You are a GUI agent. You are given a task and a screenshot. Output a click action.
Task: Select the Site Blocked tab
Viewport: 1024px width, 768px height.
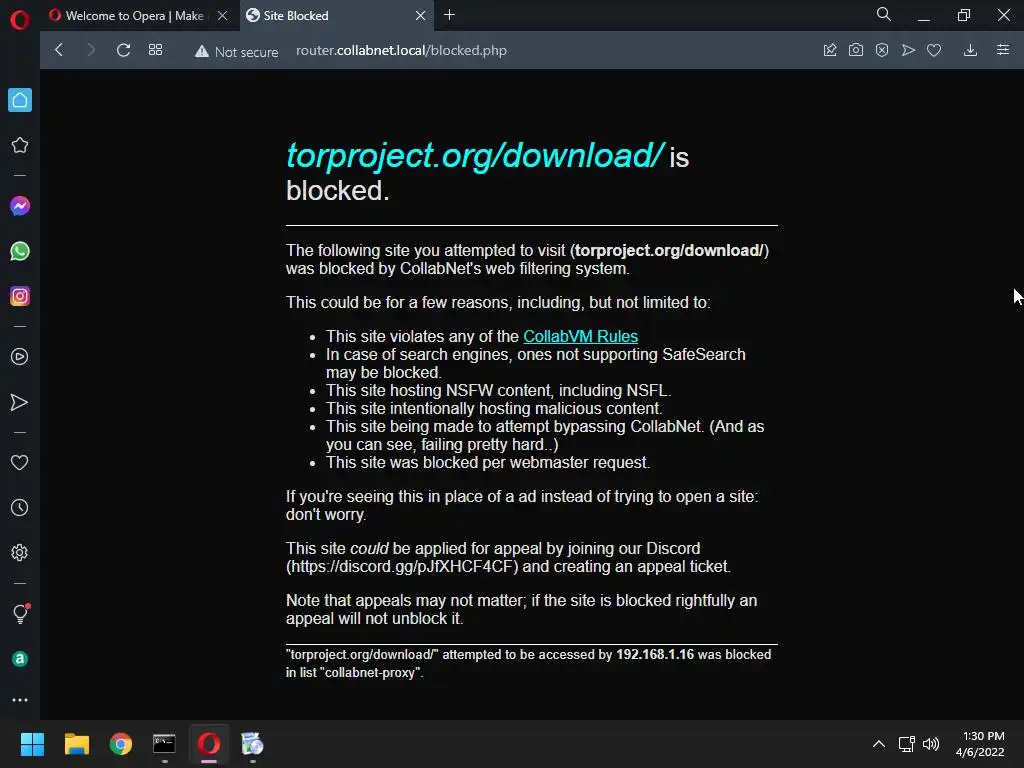[325, 16]
